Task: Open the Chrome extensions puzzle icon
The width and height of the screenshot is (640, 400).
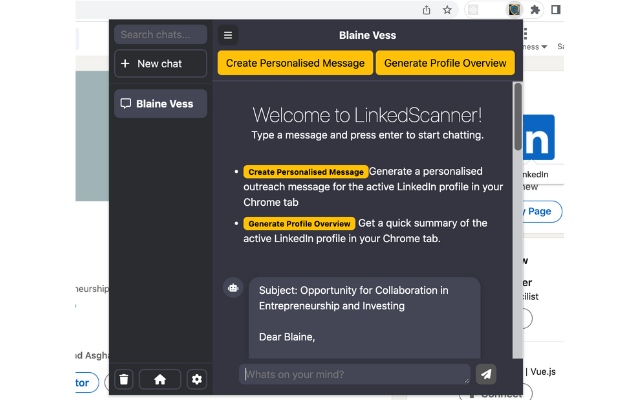Action: [535, 10]
